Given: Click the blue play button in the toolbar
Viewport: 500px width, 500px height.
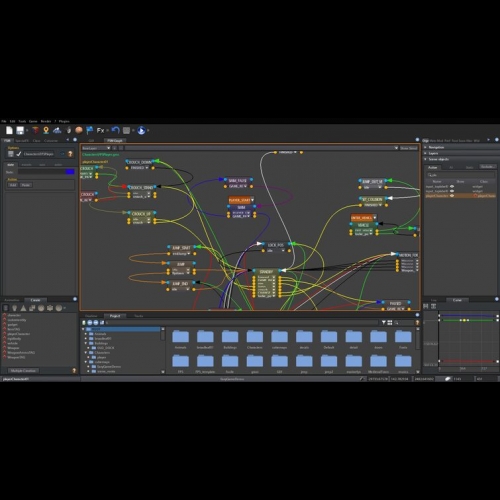Looking at the screenshot, I should [141, 130].
